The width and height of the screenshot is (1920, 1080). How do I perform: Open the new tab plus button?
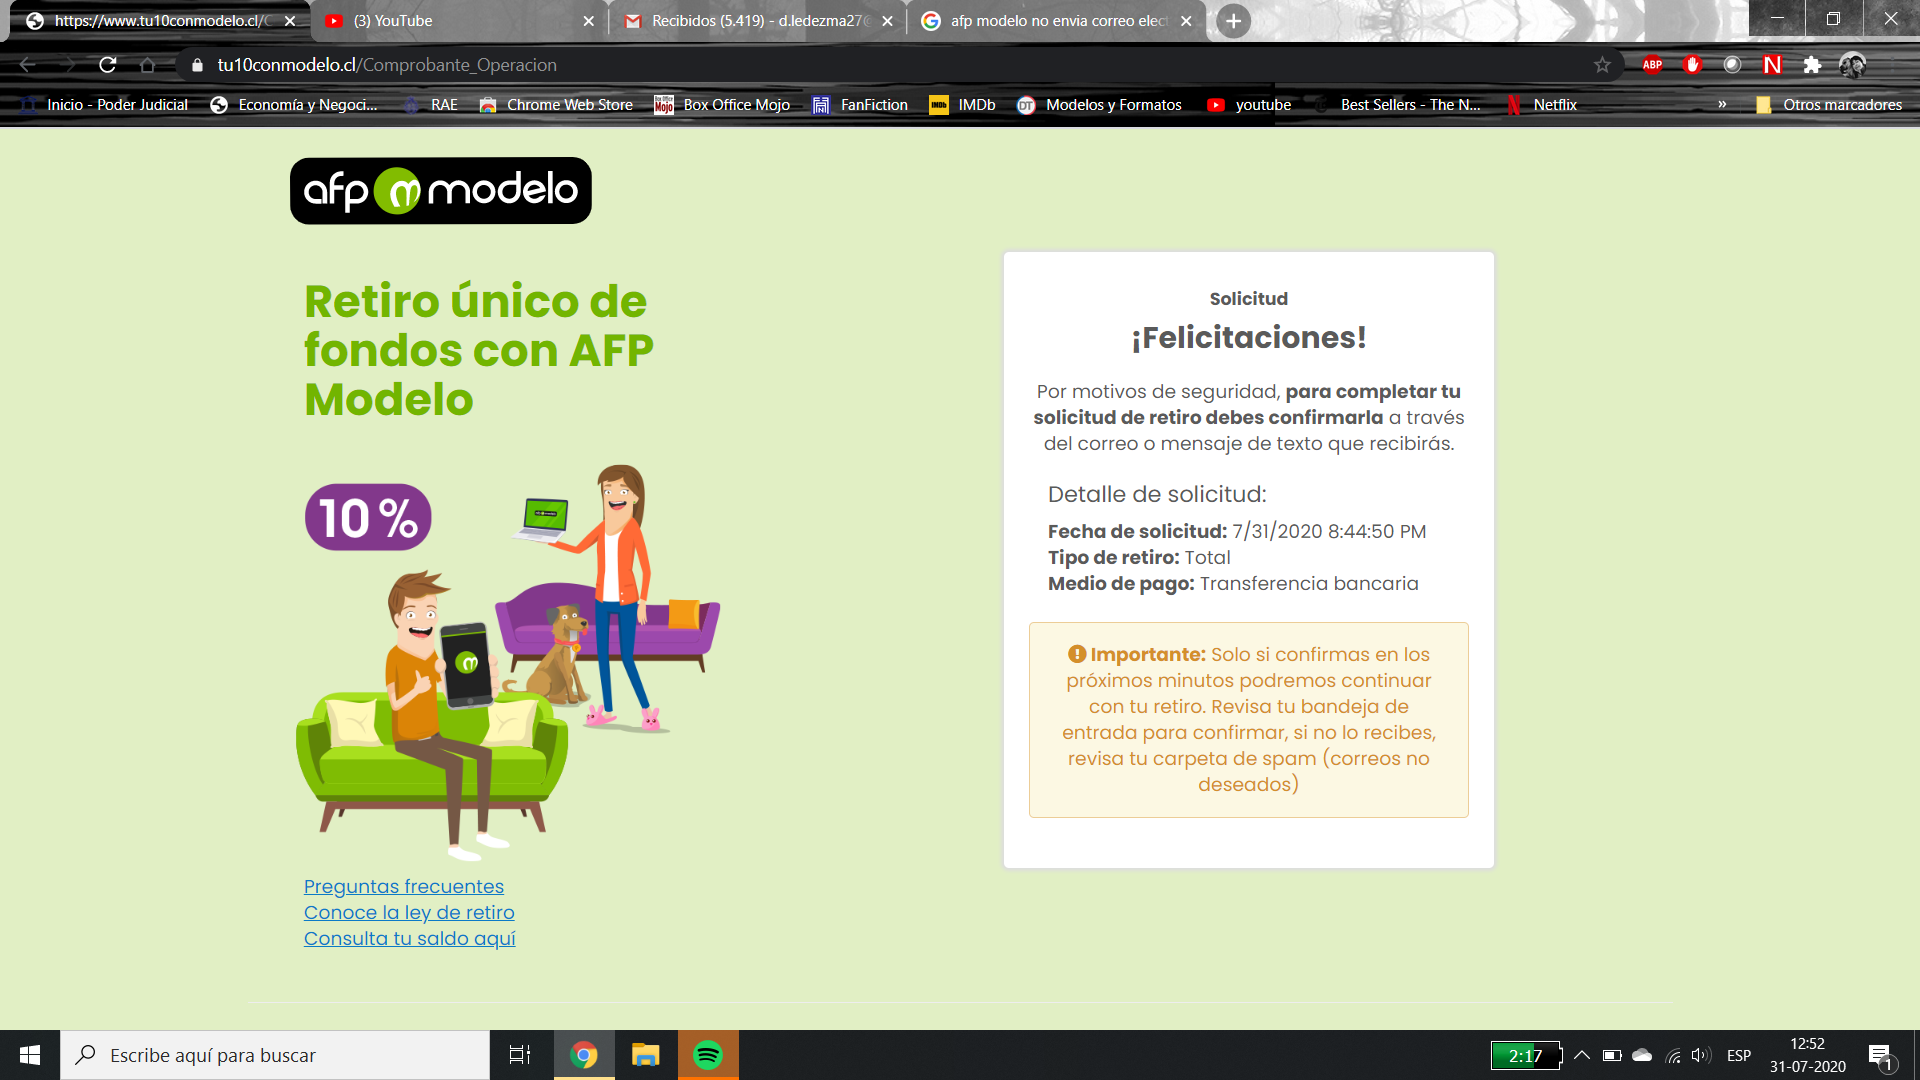coord(1233,21)
